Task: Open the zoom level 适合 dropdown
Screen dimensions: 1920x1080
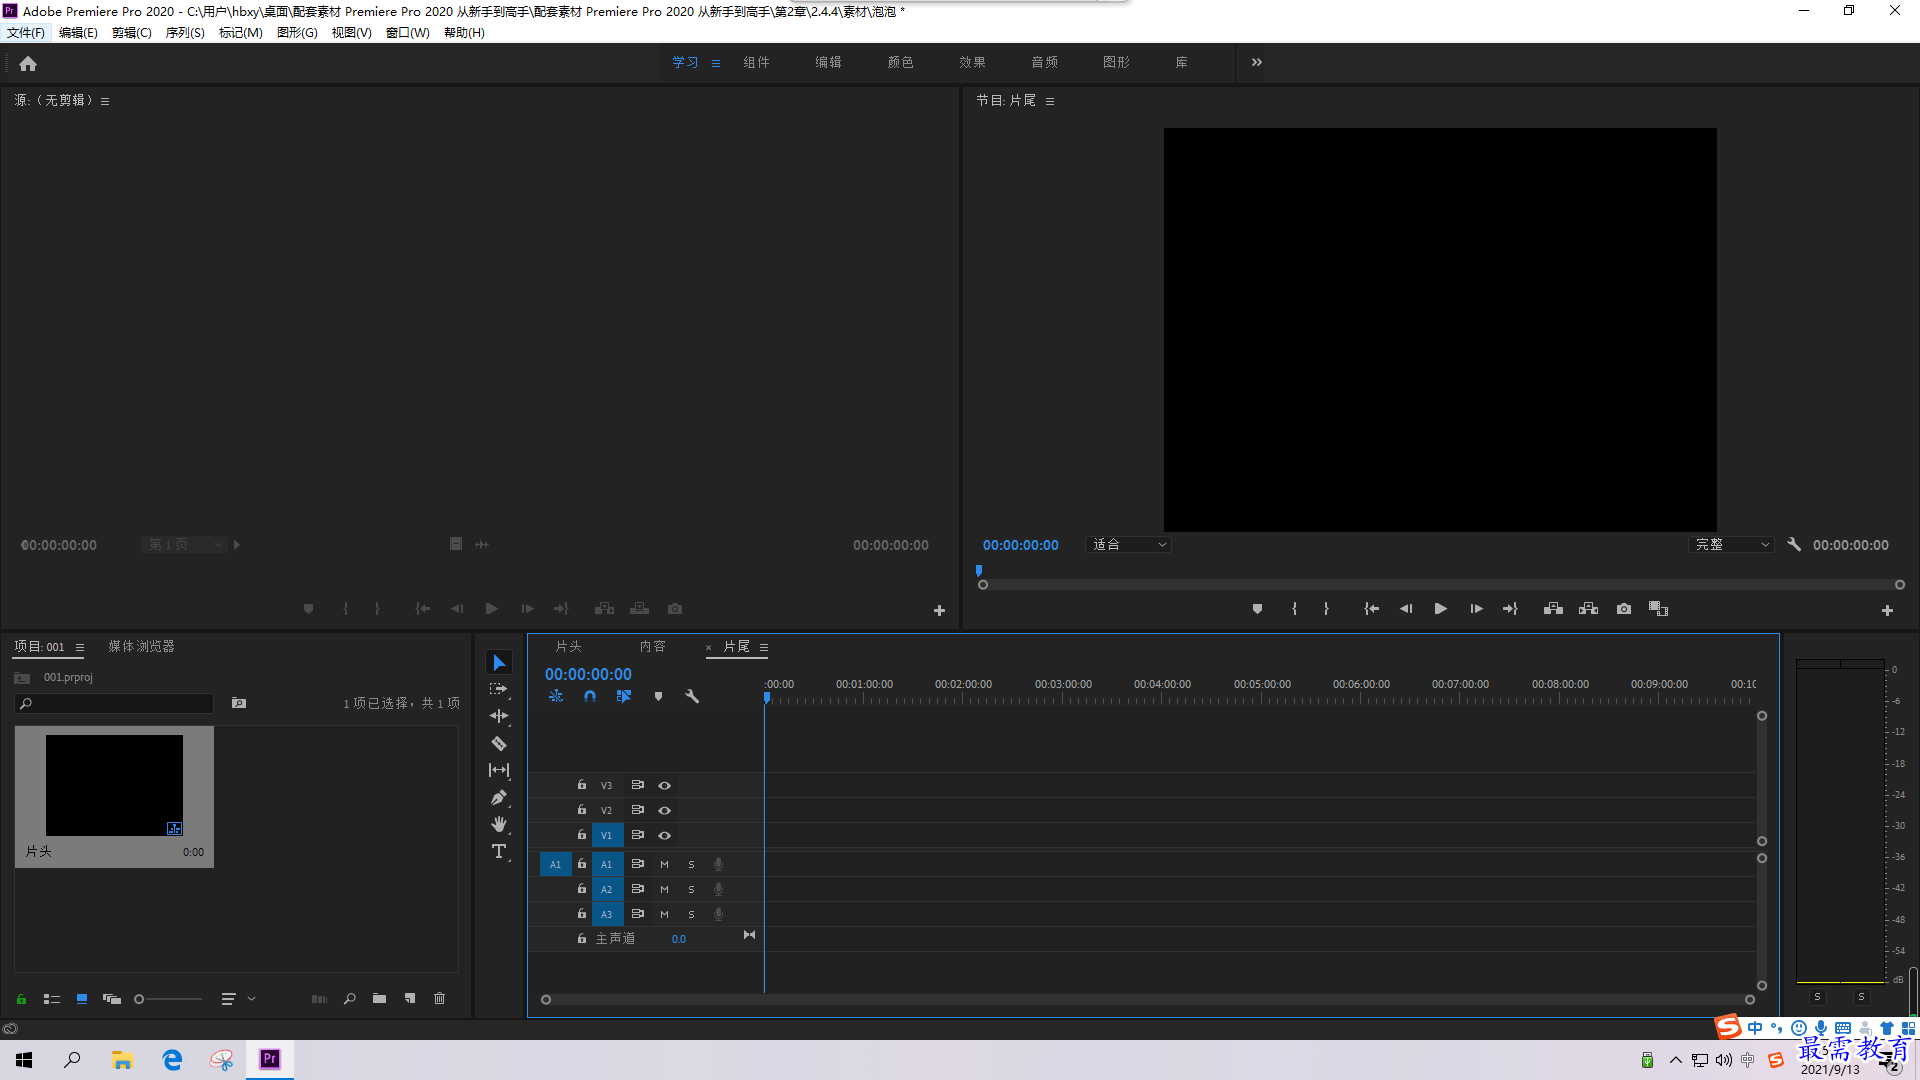Action: [x=1128, y=545]
